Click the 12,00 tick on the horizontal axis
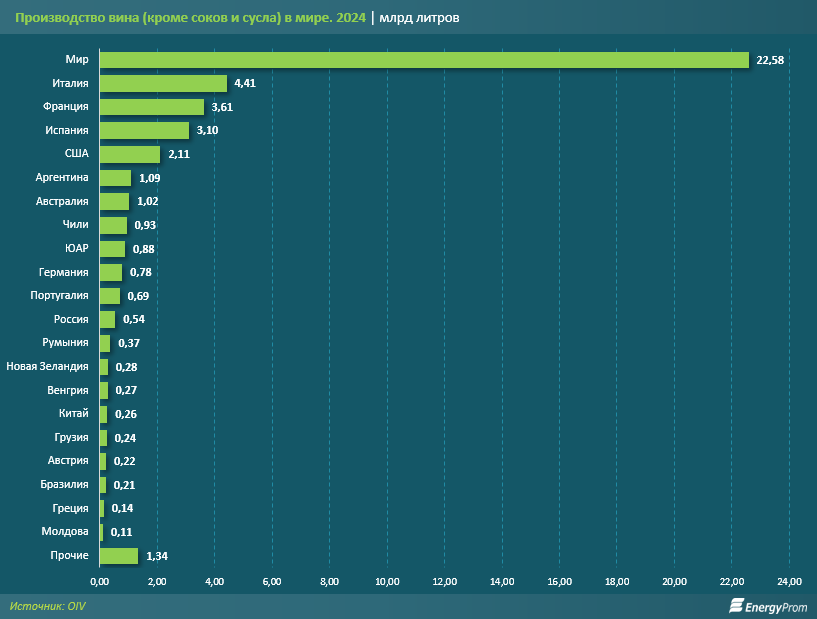 [444, 582]
